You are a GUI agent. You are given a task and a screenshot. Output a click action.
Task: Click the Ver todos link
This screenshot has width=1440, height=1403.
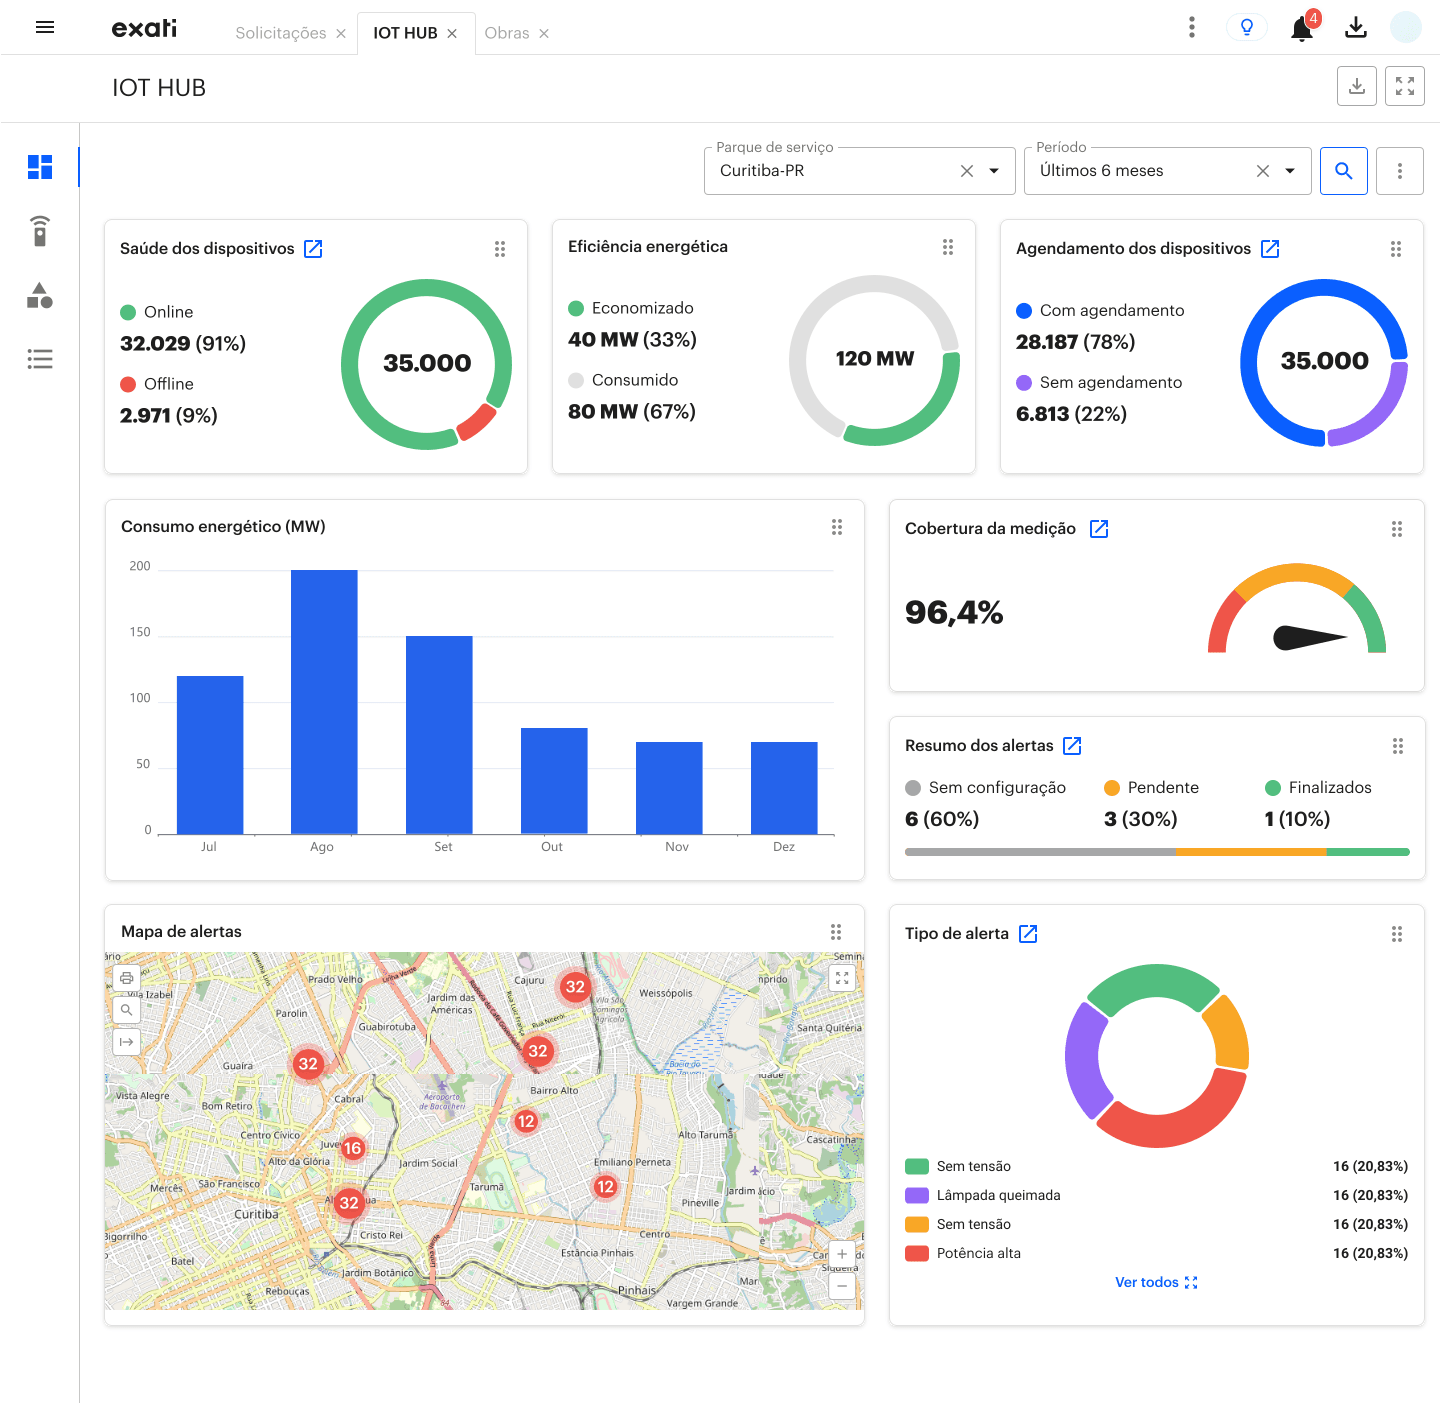coord(1156,1282)
